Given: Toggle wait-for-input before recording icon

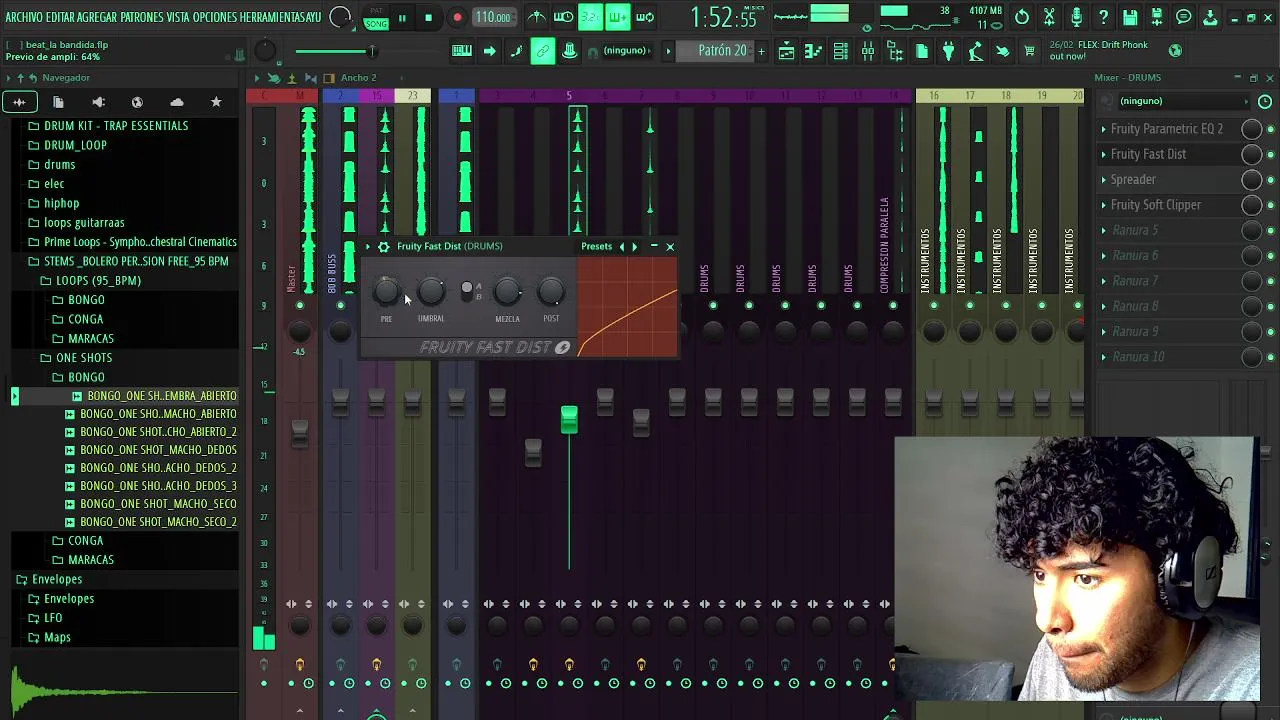Looking at the screenshot, I should (x=564, y=17).
